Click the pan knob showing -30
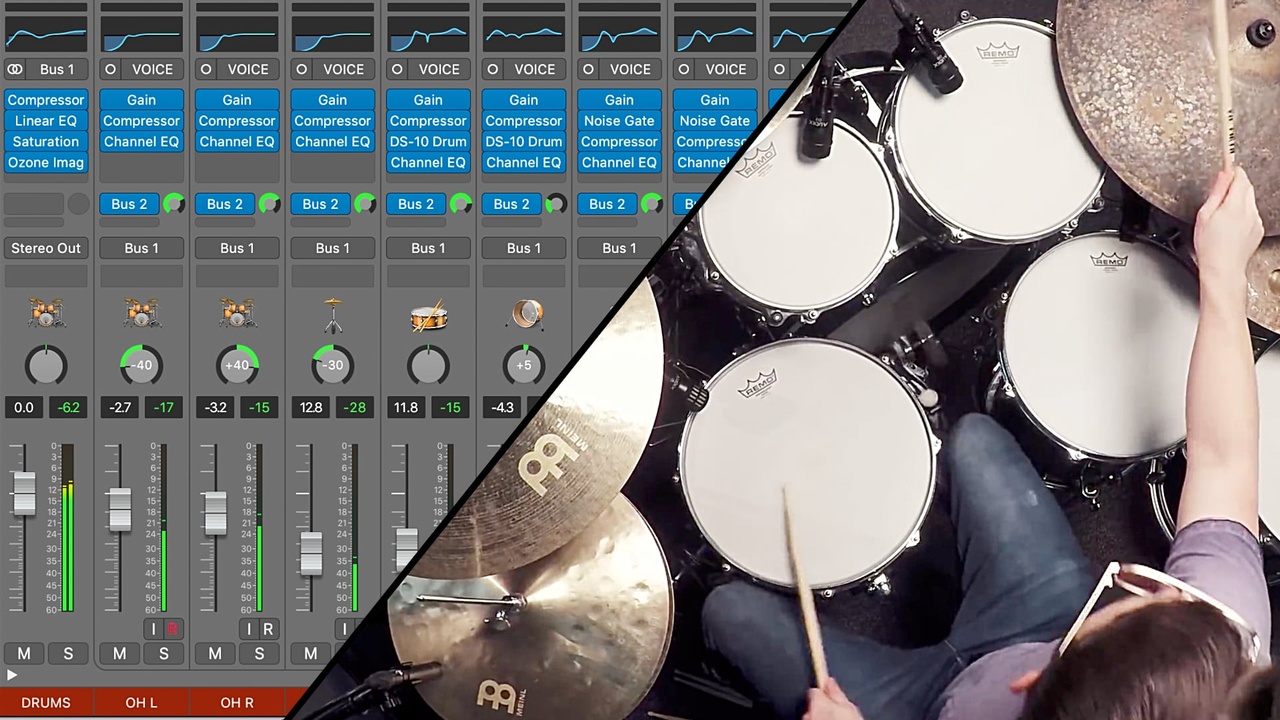Viewport: 1280px width, 720px height. 333,365
